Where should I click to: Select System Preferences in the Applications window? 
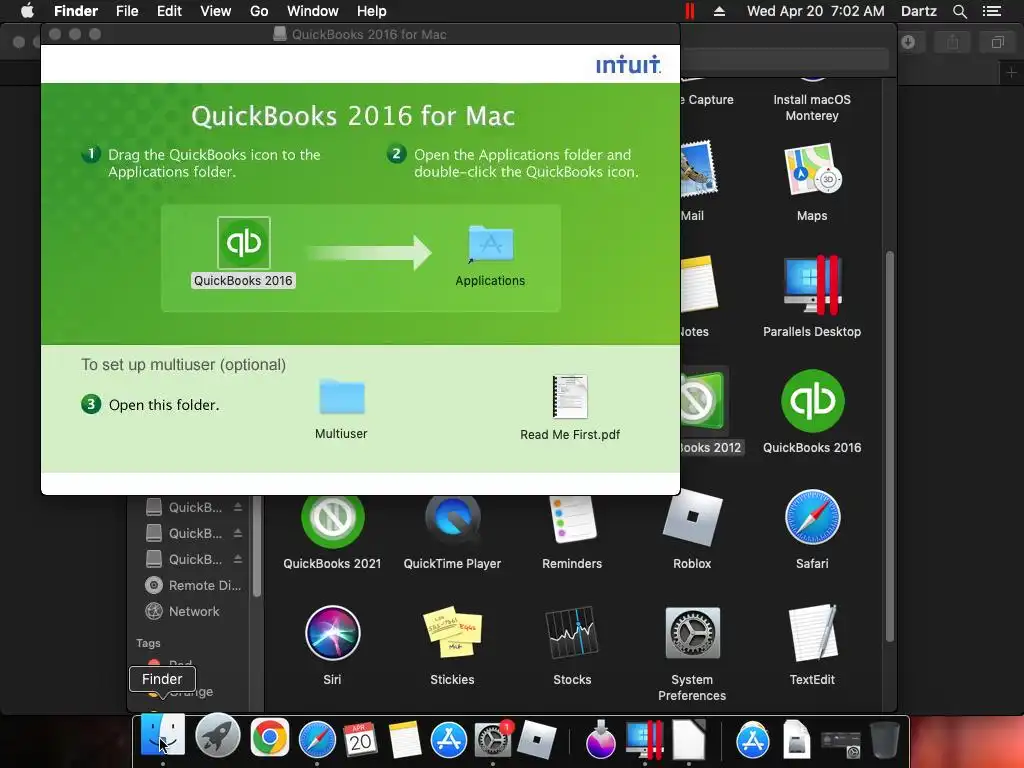[x=692, y=633]
